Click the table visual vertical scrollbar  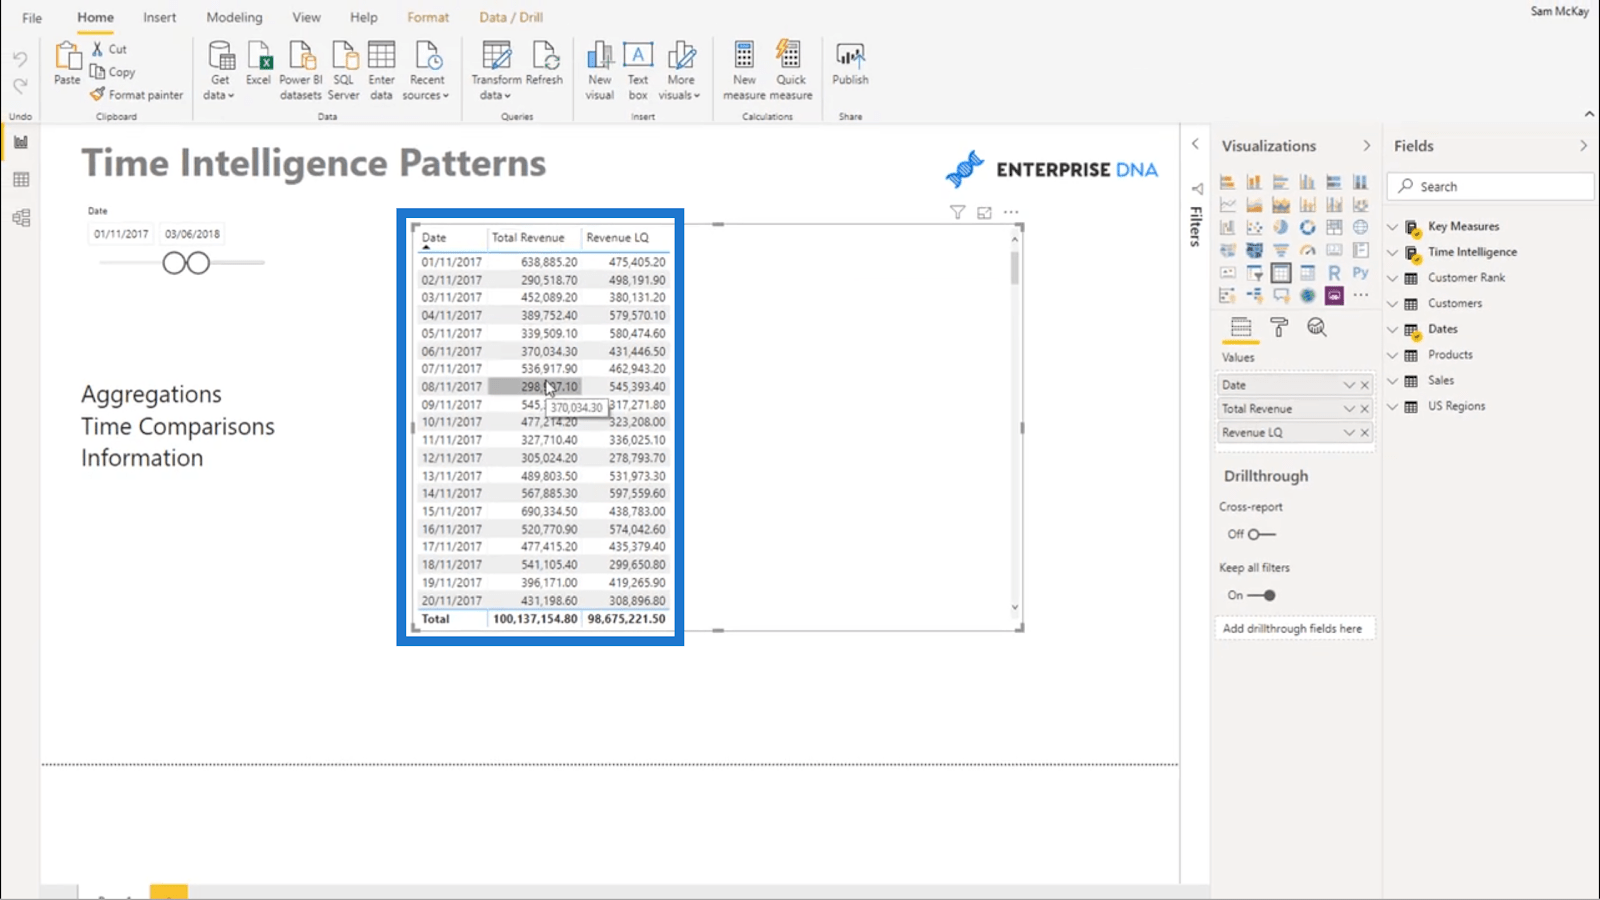[1015, 268]
